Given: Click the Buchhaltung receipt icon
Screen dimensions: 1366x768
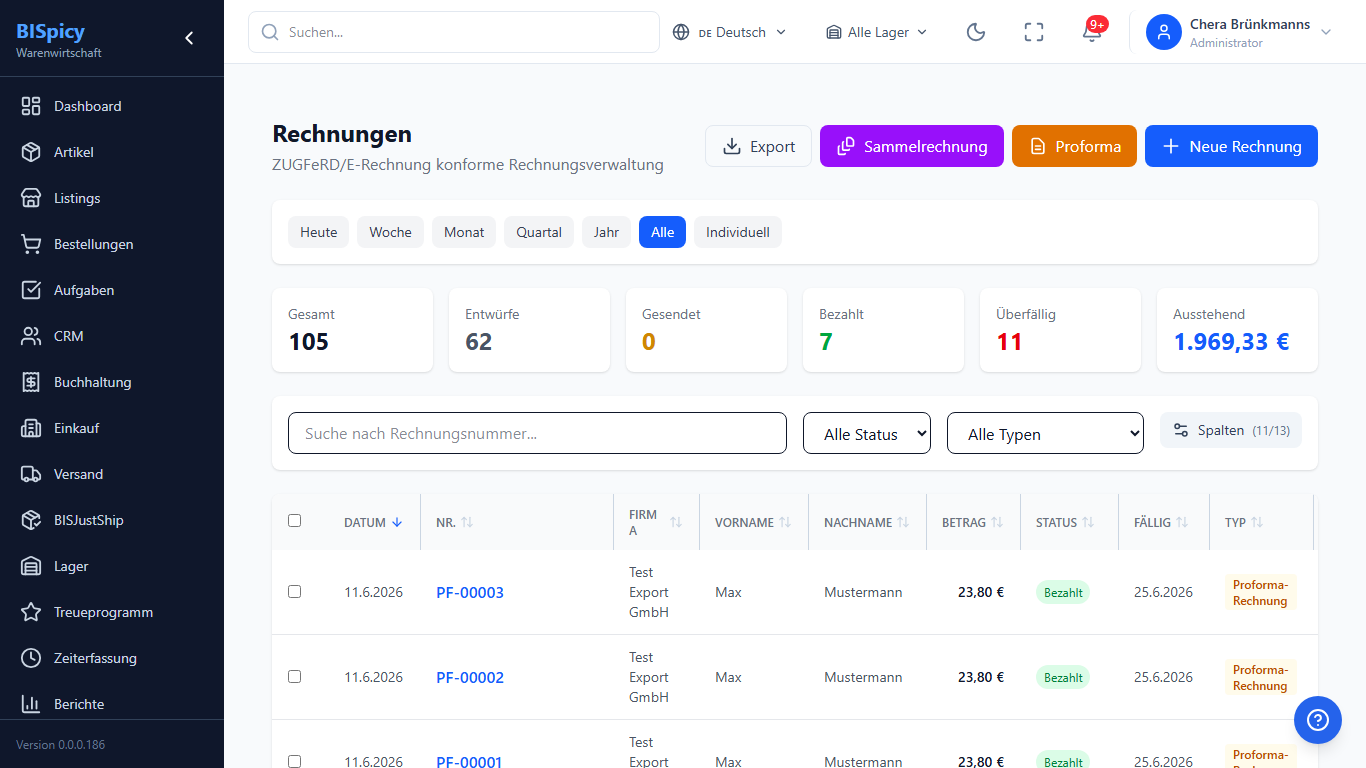Looking at the screenshot, I should (31, 382).
